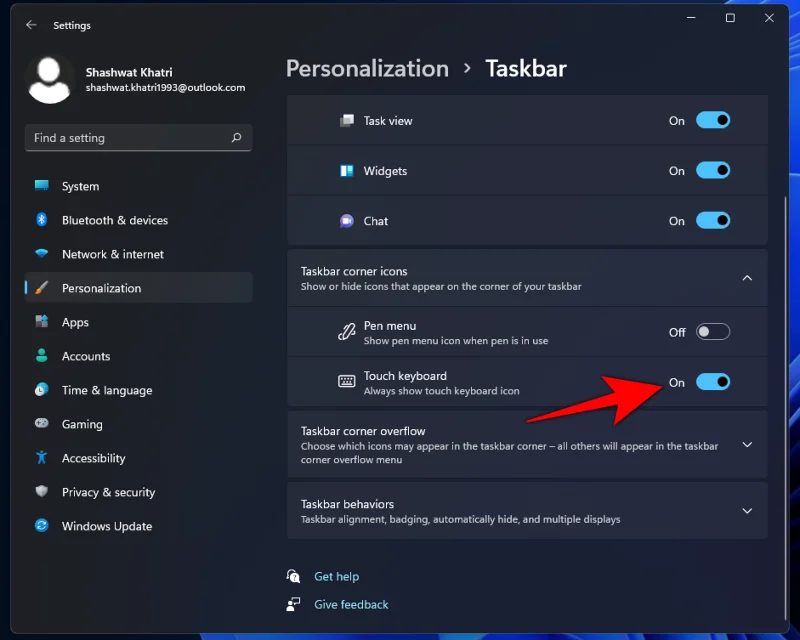800x640 pixels.
Task: Open the Gaming settings icon
Action: click(42, 424)
